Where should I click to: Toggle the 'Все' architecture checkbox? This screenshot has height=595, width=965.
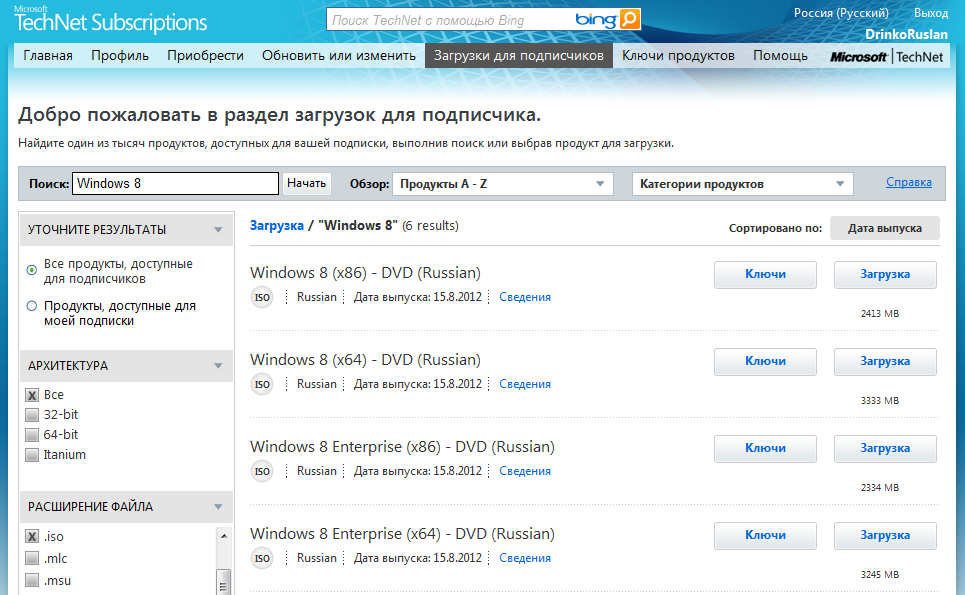coord(32,395)
